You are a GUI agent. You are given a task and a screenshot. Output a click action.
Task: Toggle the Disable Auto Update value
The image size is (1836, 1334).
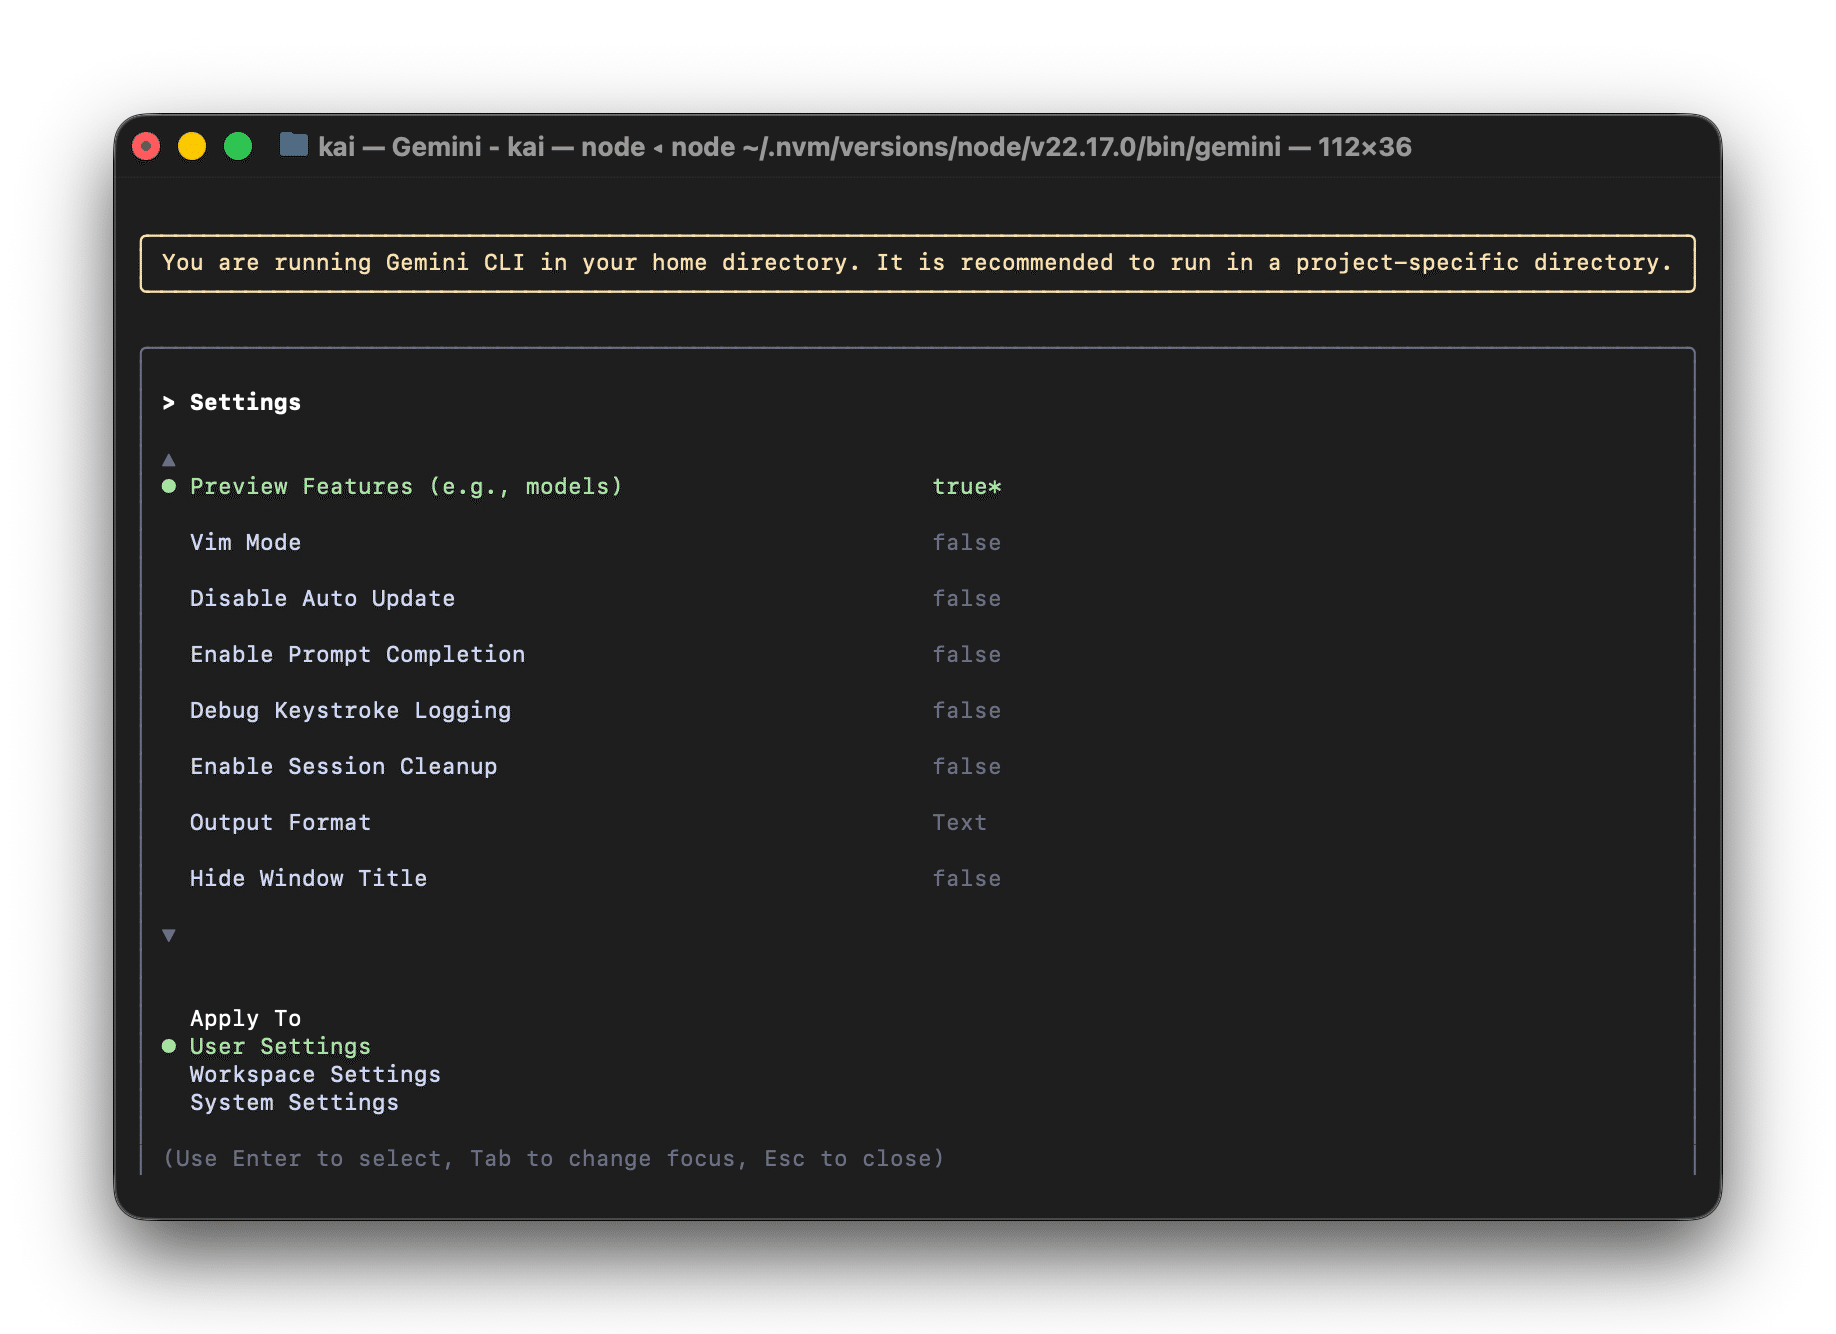[966, 599]
